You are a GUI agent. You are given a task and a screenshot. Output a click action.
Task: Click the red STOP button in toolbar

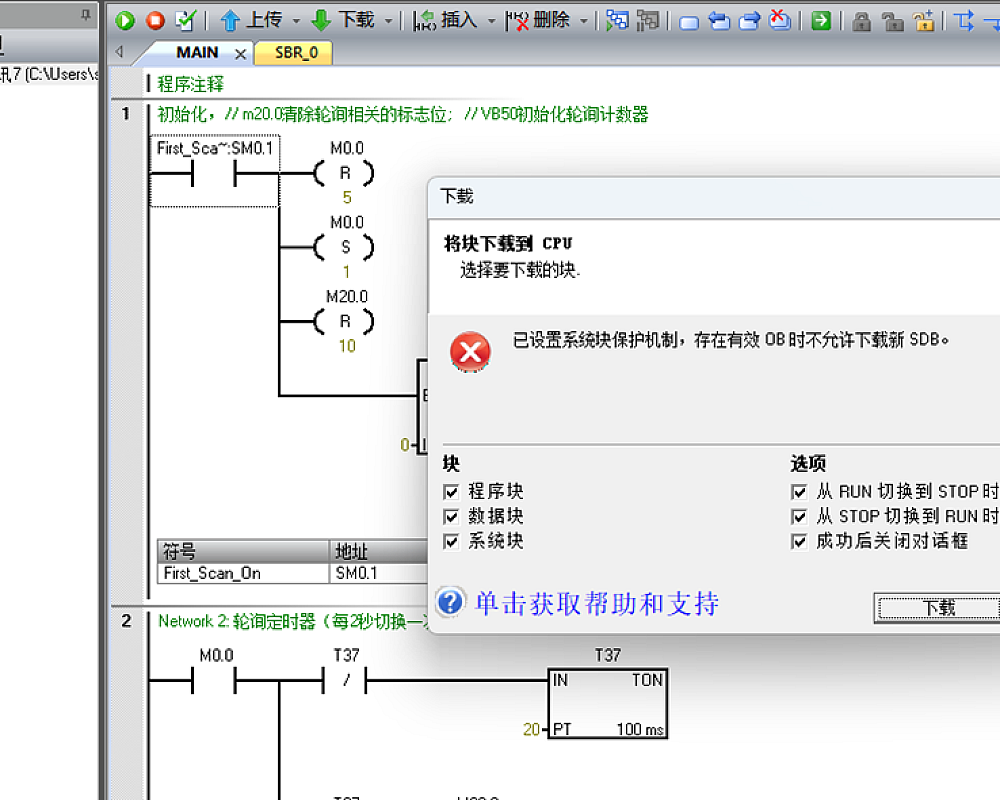pyautogui.click(x=155, y=21)
